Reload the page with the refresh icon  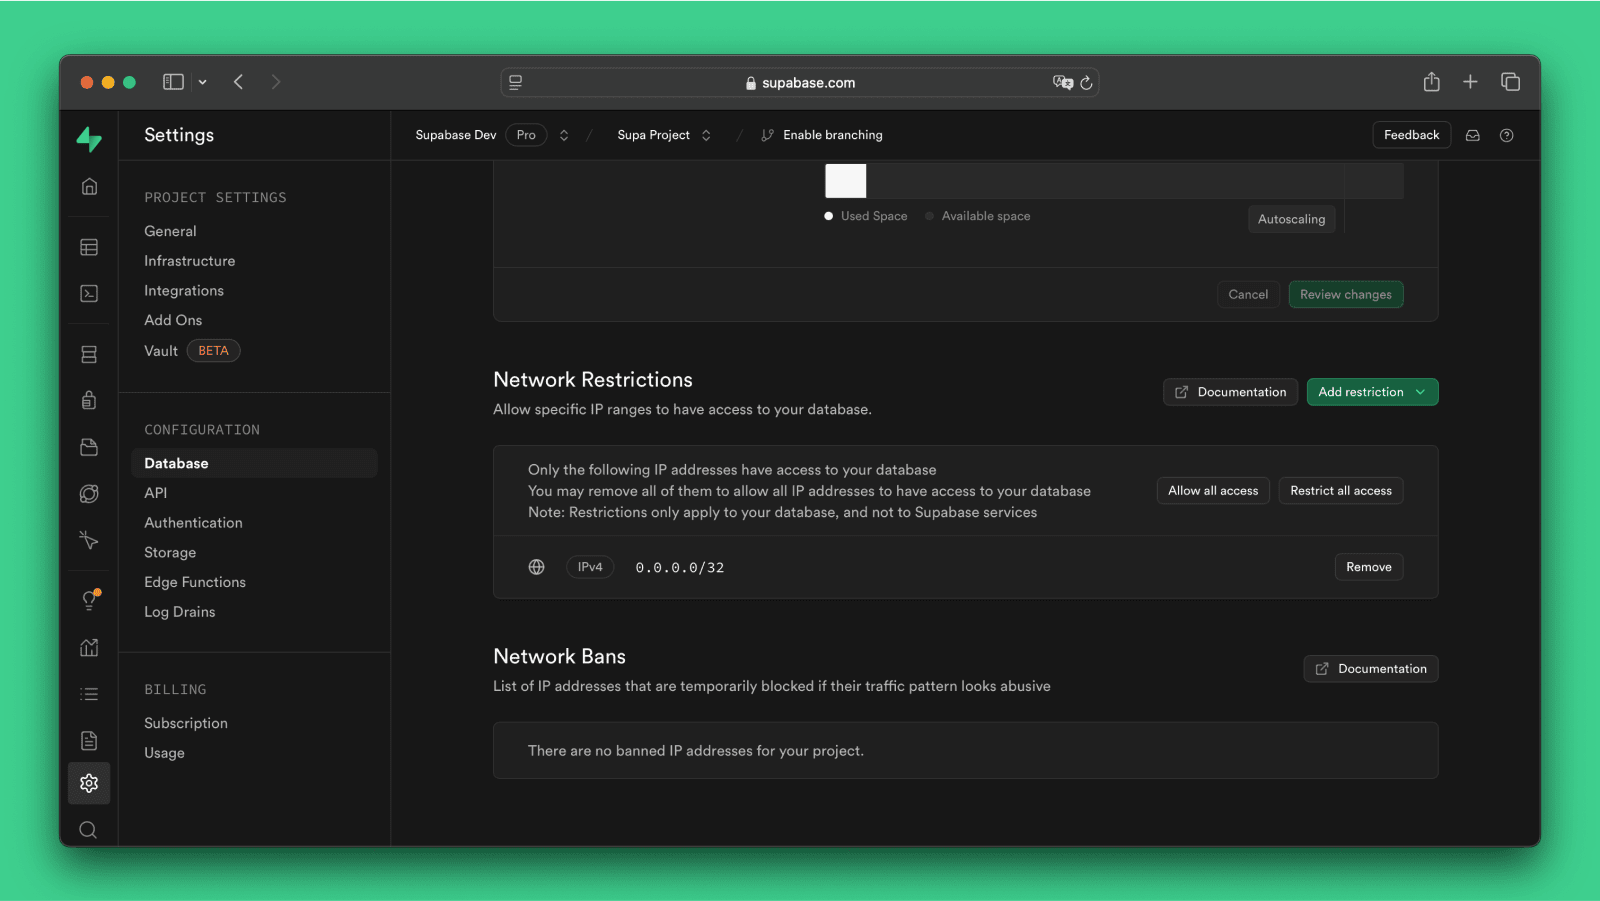1086,83
